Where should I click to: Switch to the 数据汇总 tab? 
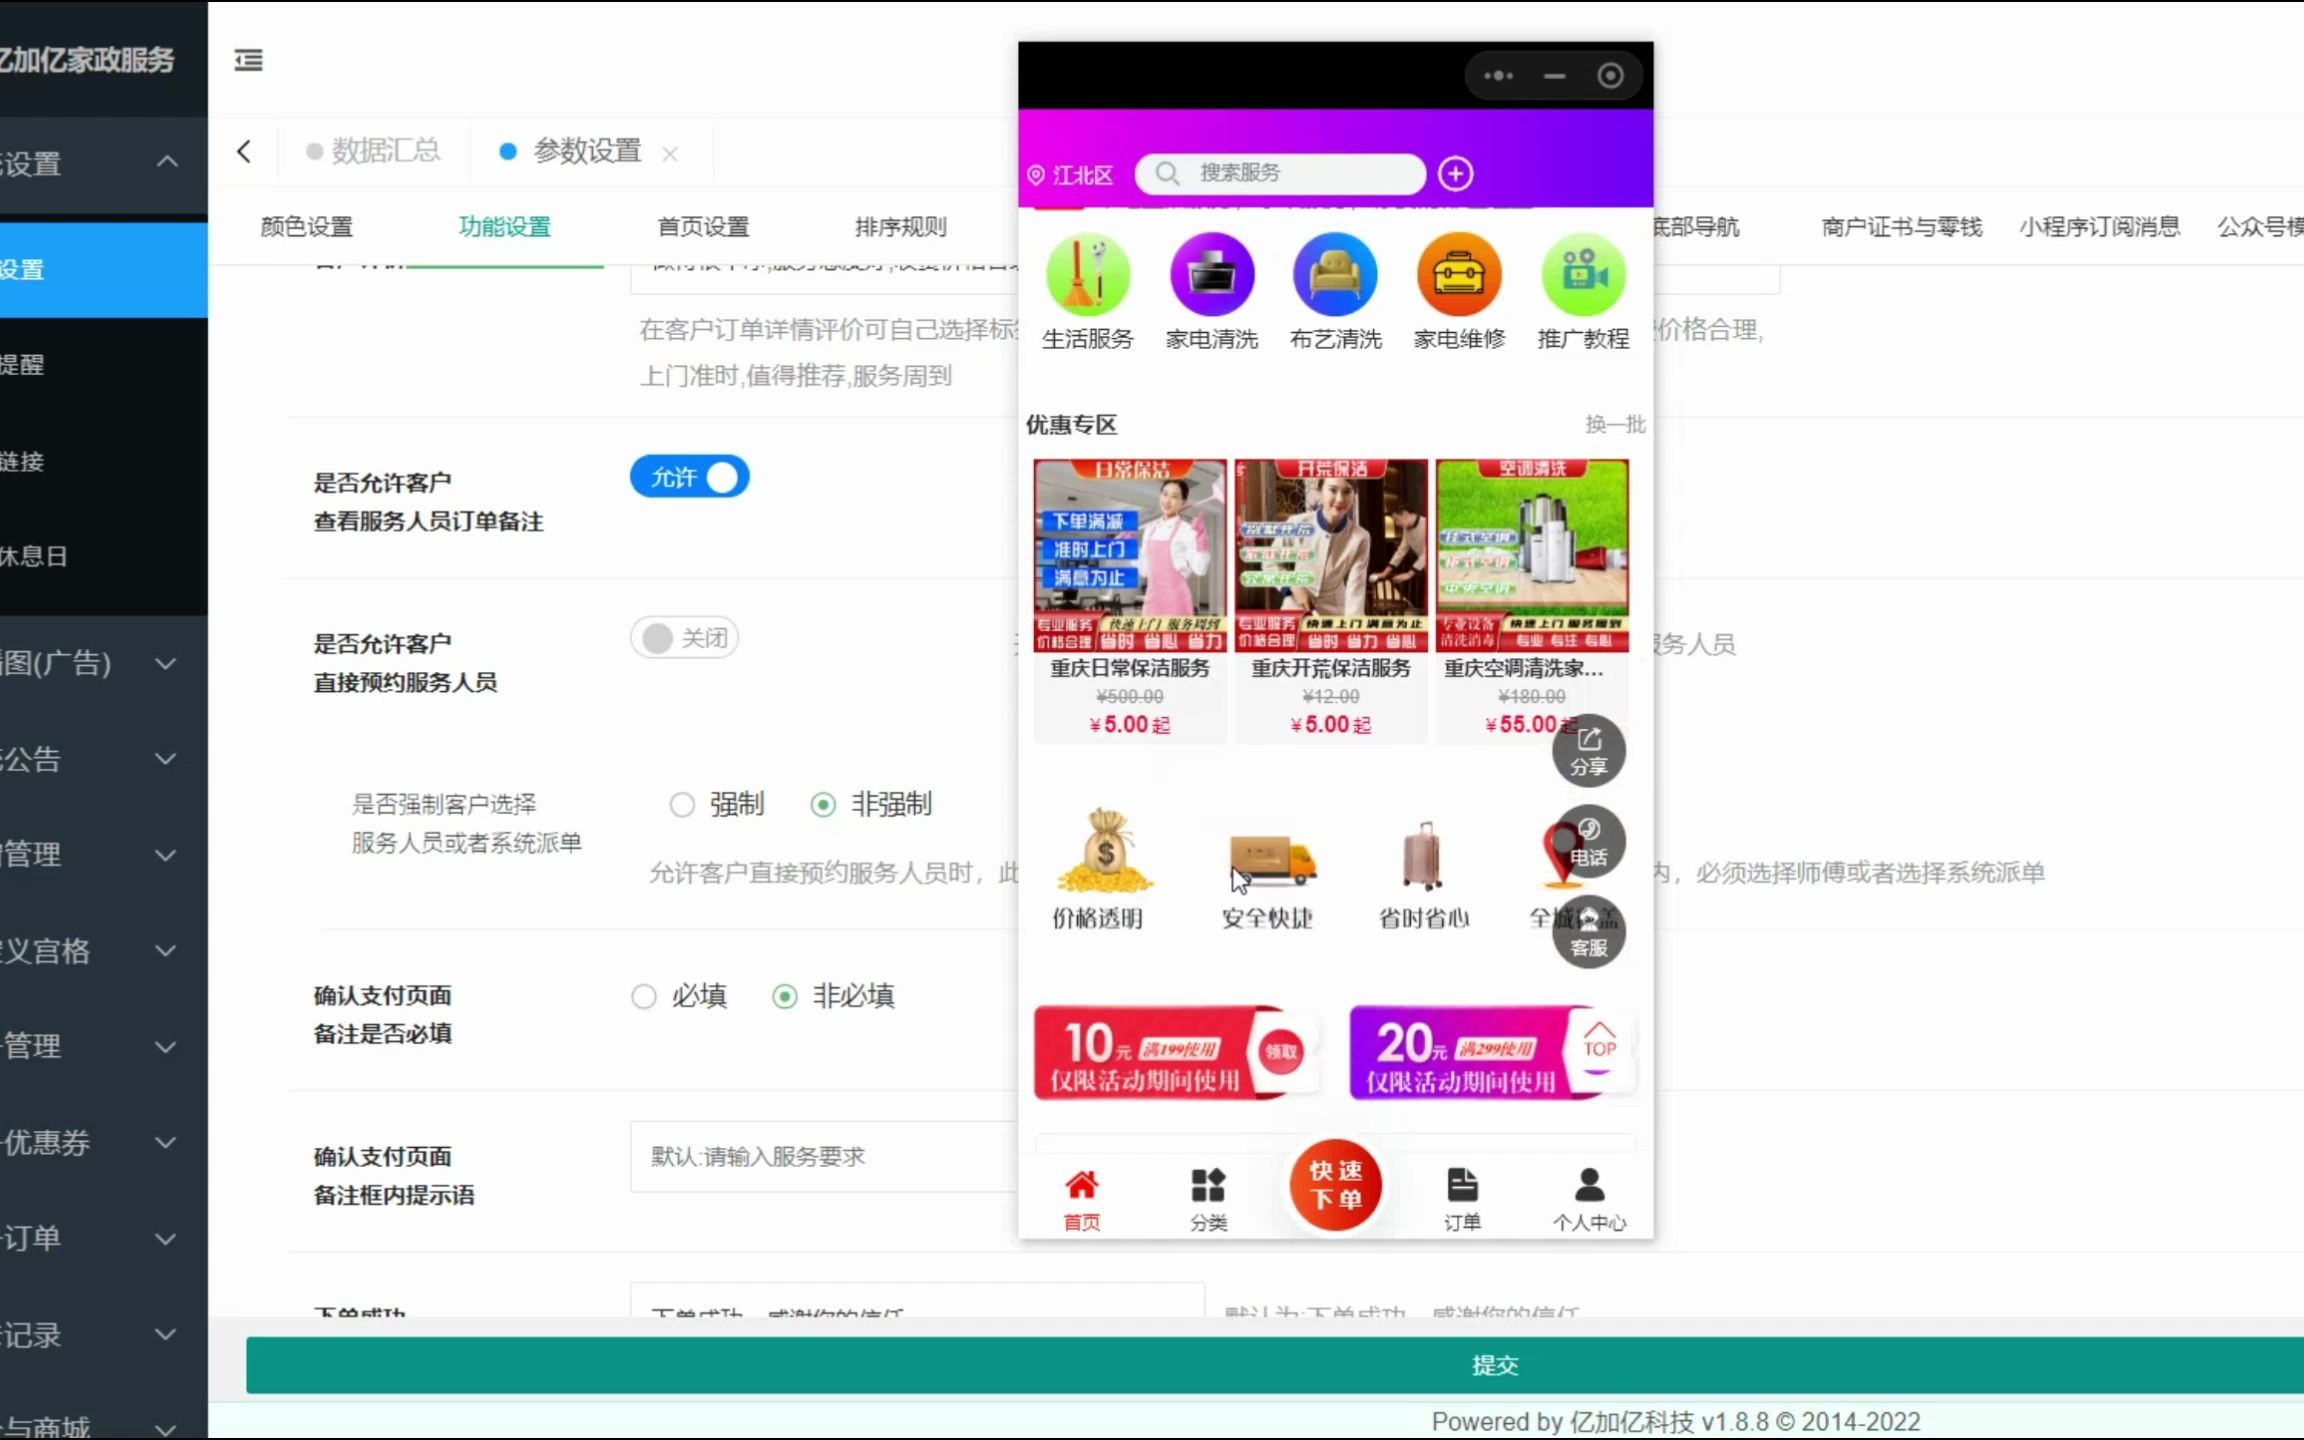coord(373,151)
